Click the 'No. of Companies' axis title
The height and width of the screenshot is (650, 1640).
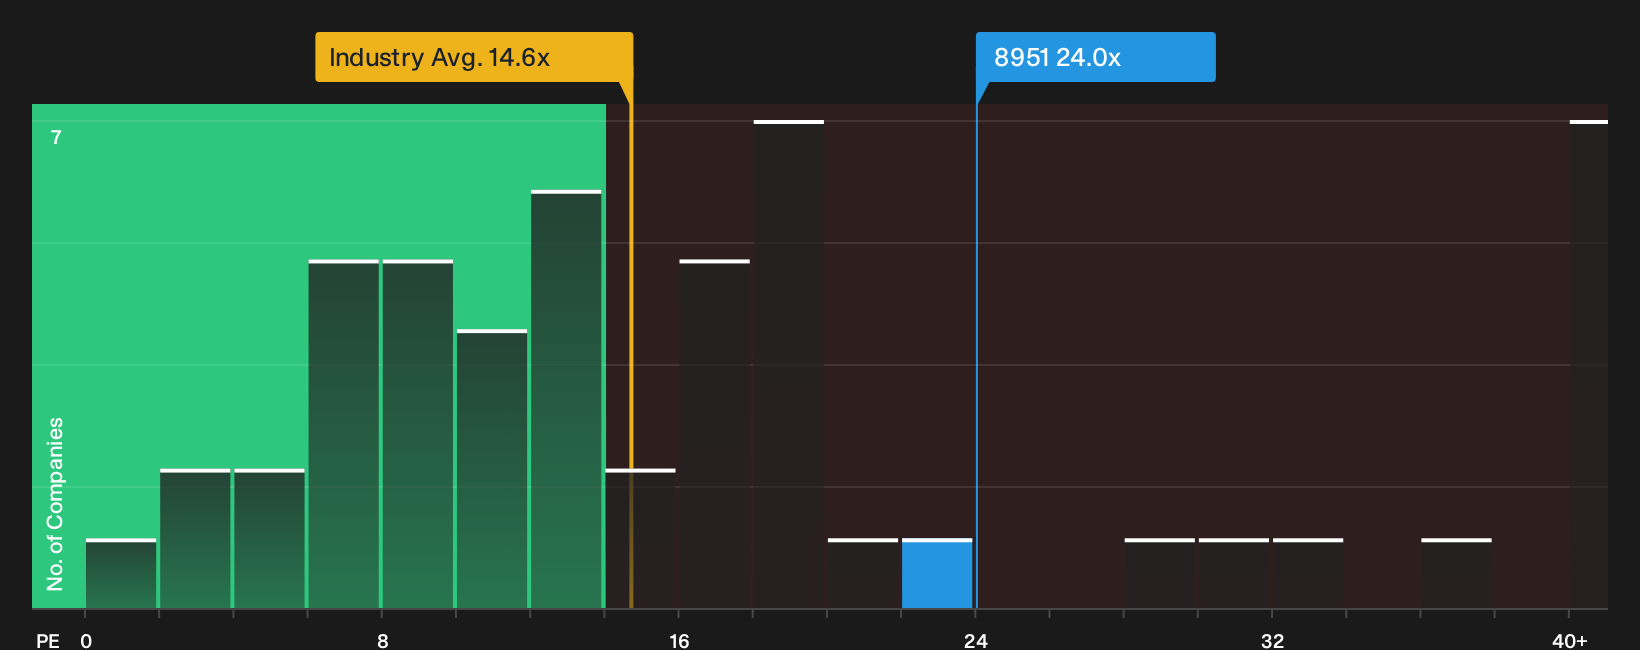coord(55,504)
